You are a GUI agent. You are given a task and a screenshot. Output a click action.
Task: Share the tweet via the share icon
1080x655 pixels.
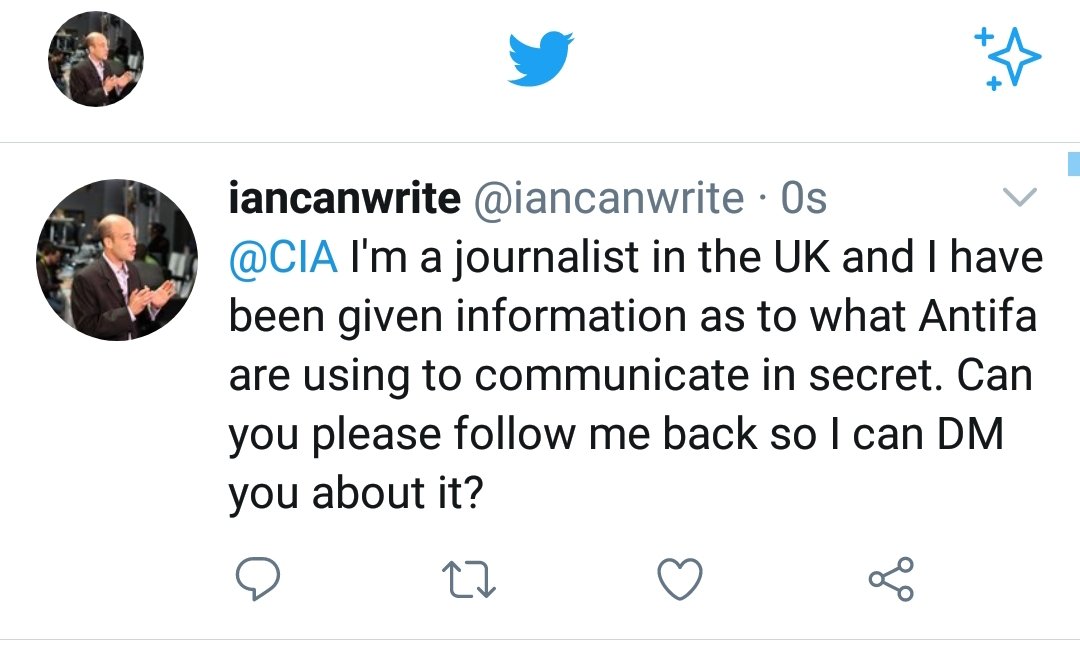[x=891, y=578]
